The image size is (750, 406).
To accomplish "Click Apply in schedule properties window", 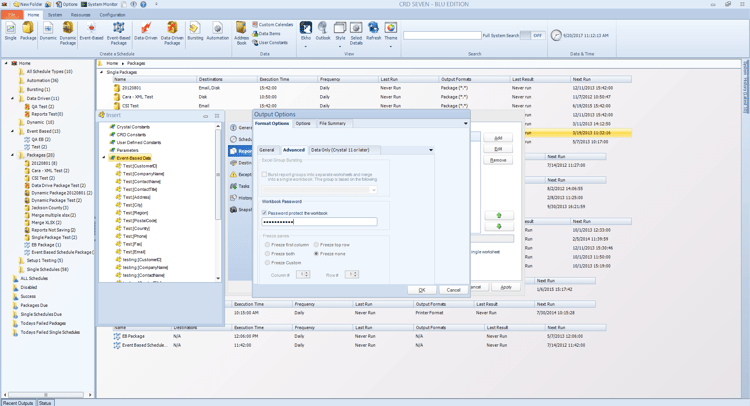I will [x=506, y=287].
